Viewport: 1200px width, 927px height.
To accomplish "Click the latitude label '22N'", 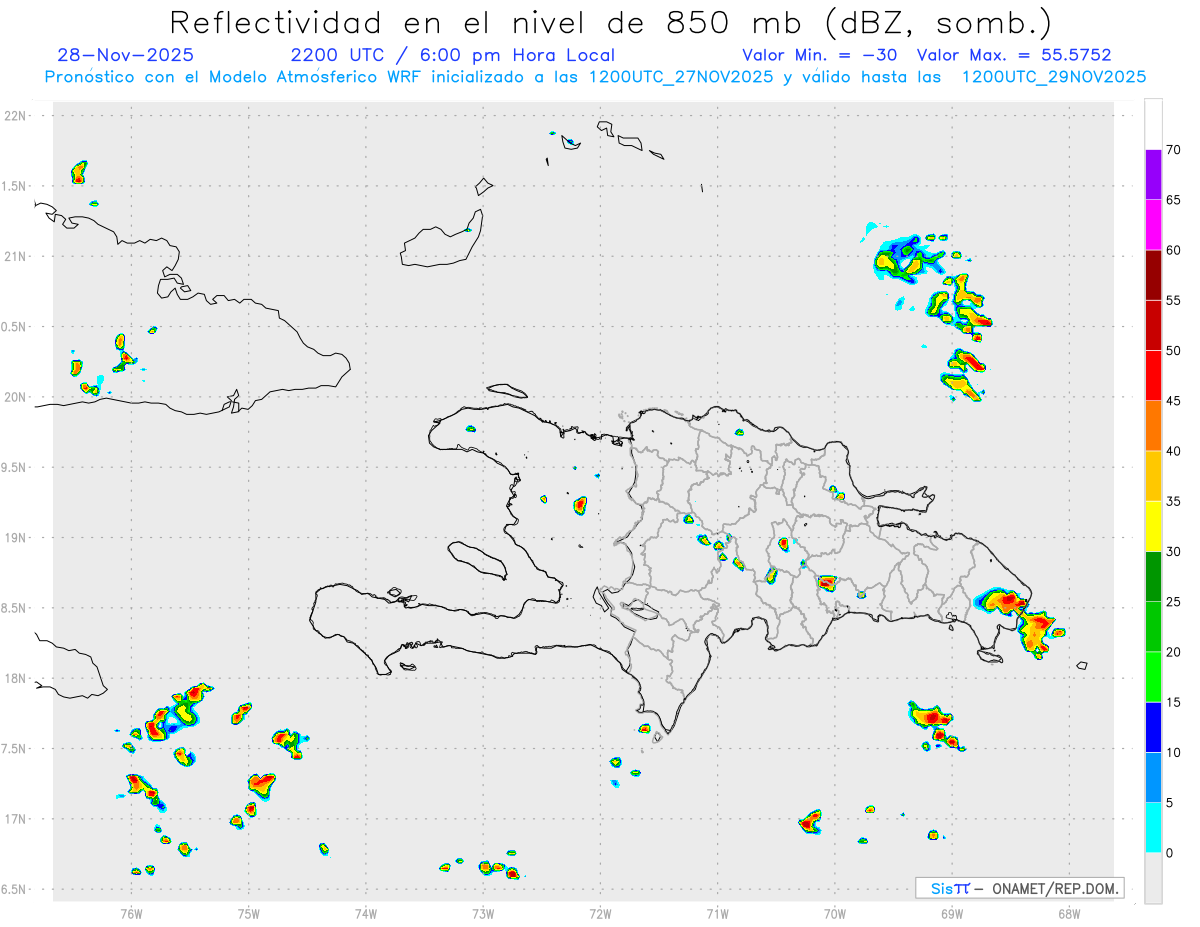I will coord(14,115).
